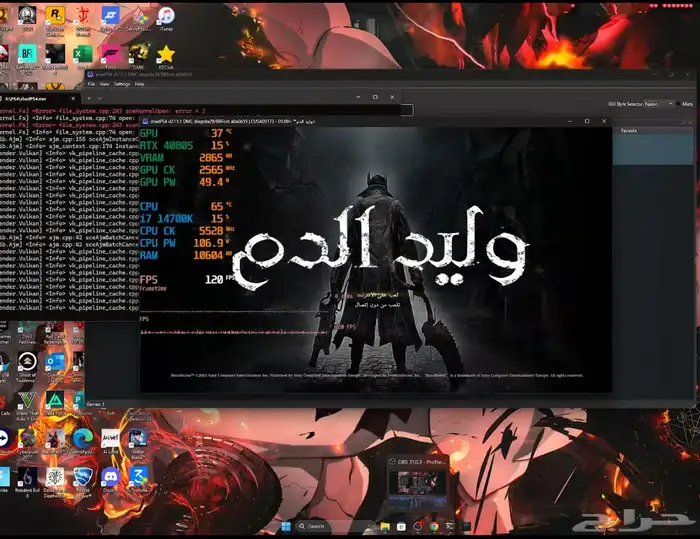Maximize the Bloodborne game window

click(587, 121)
